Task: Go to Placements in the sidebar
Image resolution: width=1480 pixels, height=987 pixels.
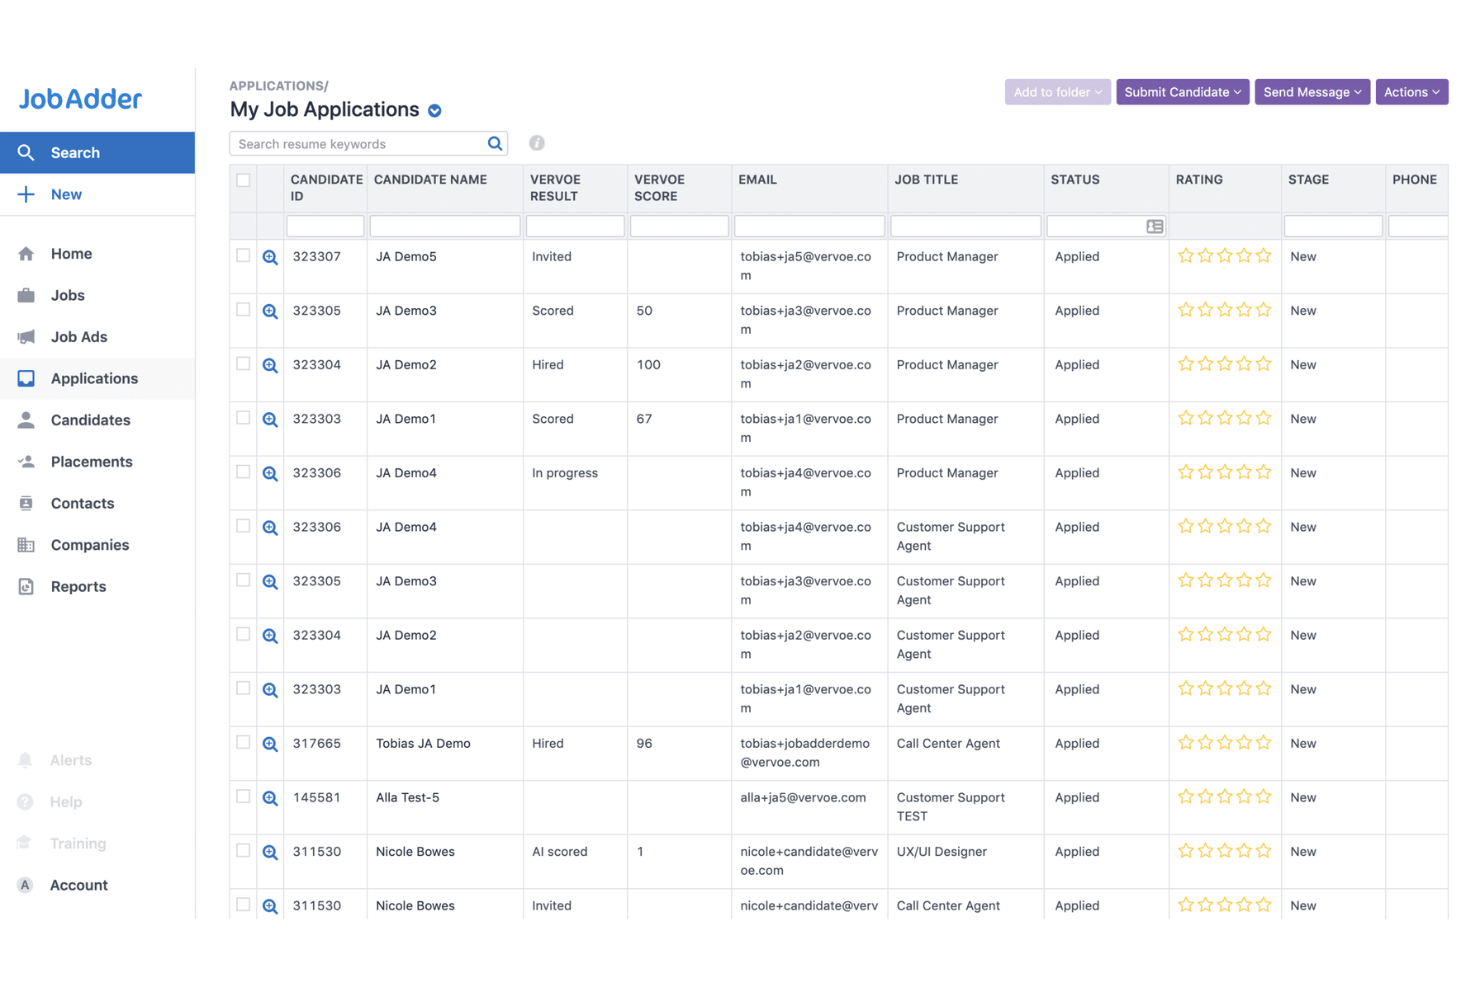Action: [97, 462]
